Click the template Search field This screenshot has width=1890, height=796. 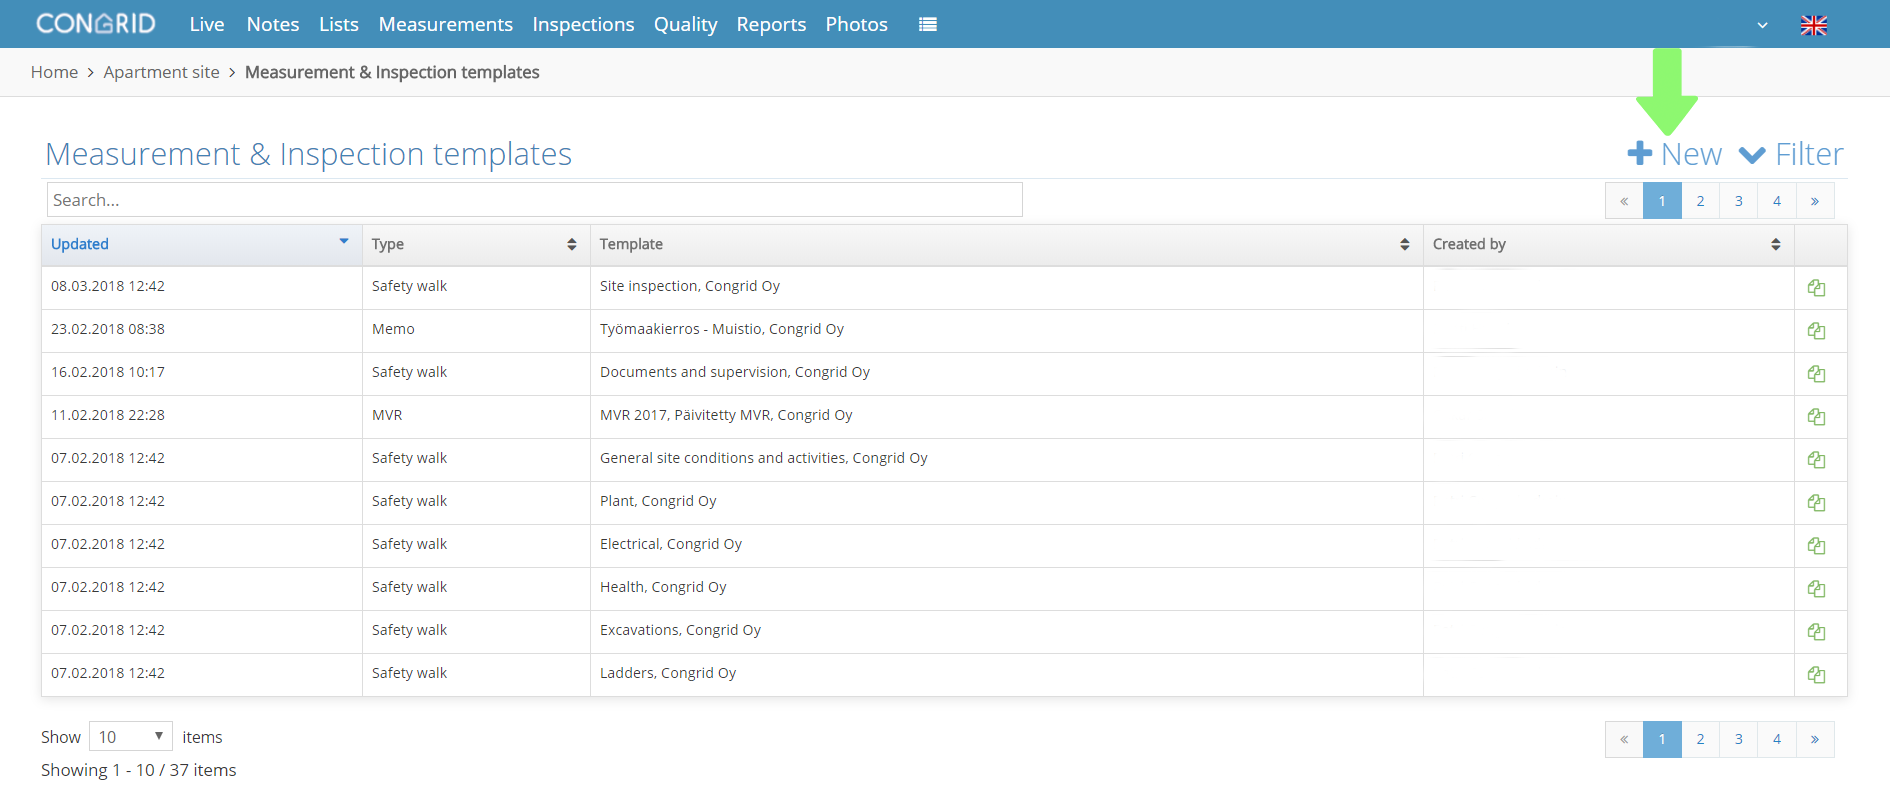[534, 200]
